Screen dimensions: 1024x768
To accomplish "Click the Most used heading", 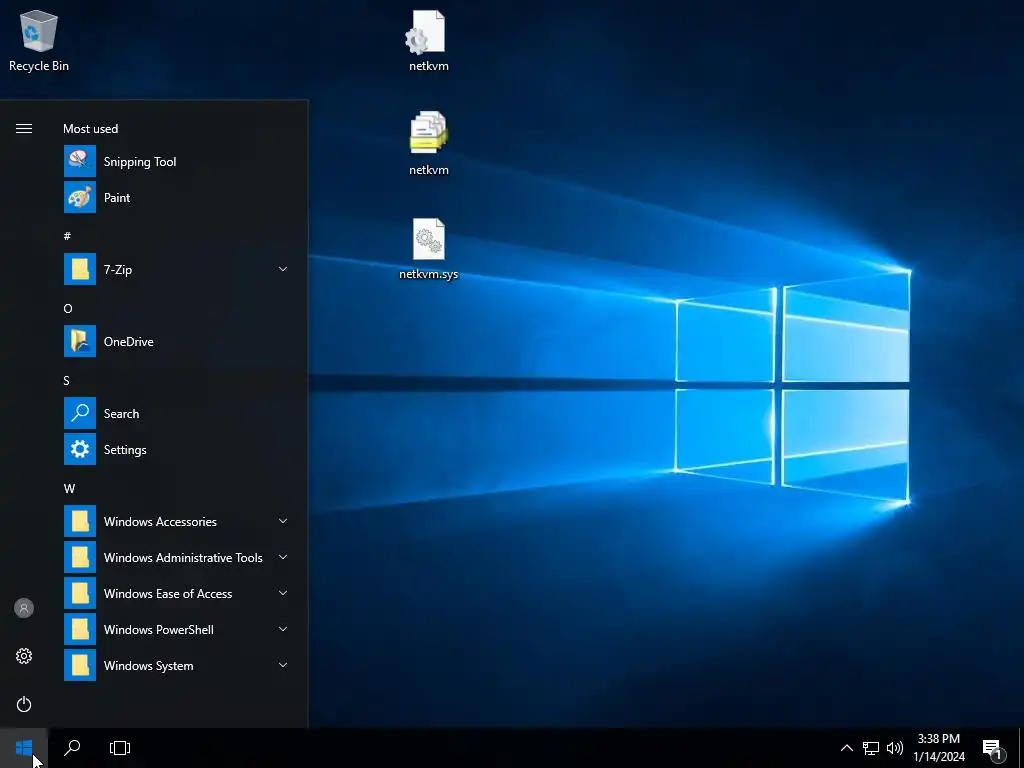I will 91,129.
